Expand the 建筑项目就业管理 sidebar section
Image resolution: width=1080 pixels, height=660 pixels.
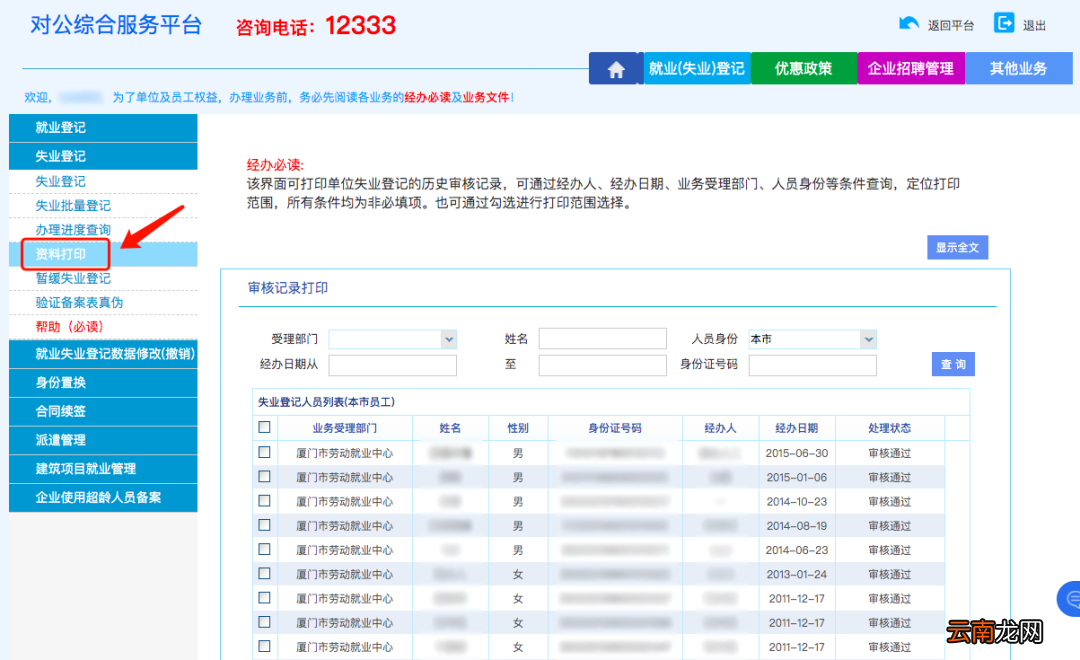click(x=103, y=468)
